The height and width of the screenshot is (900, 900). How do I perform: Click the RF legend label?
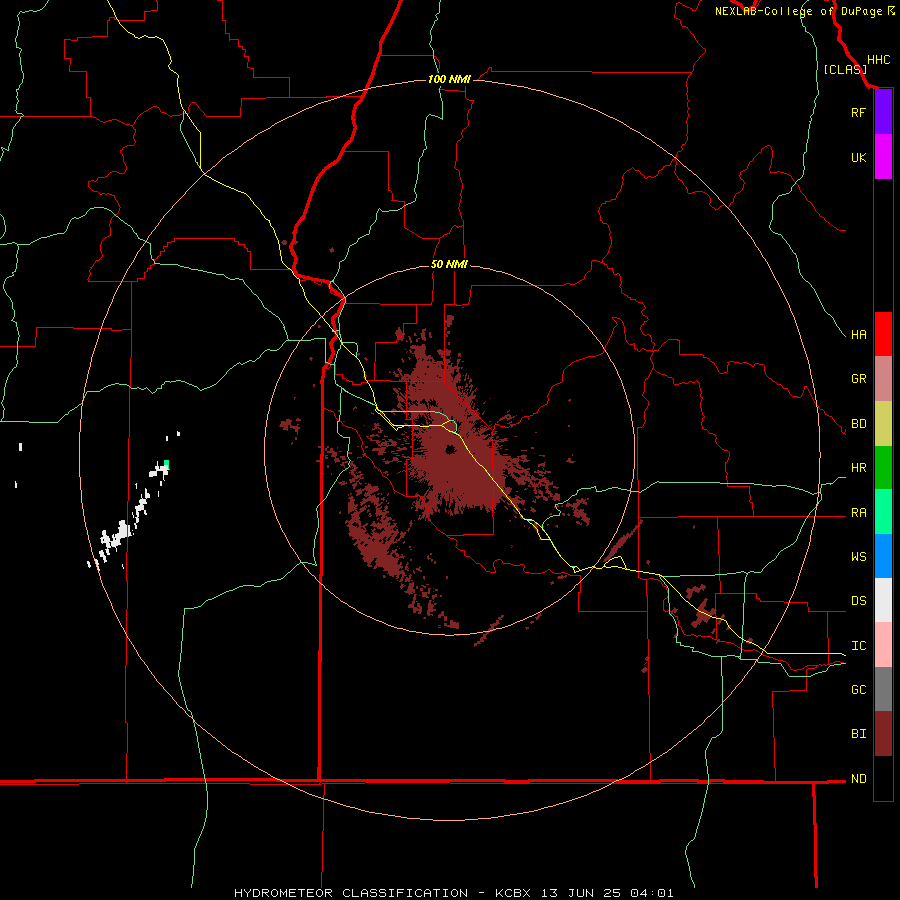(x=858, y=112)
